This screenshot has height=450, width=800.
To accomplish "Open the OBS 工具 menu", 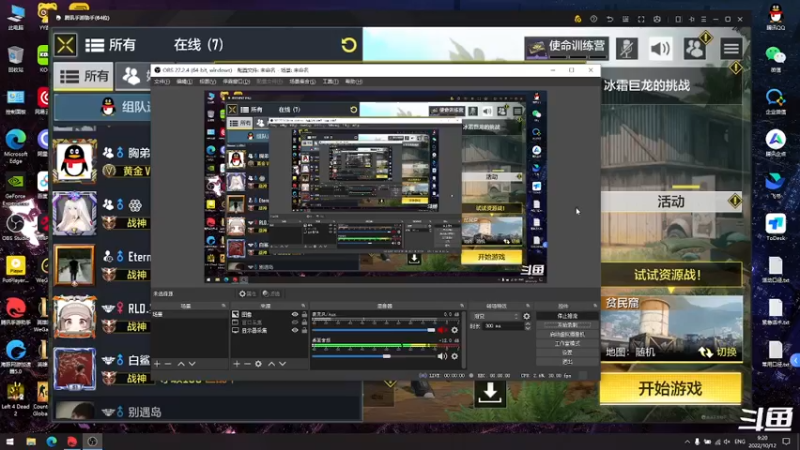I will pos(330,82).
